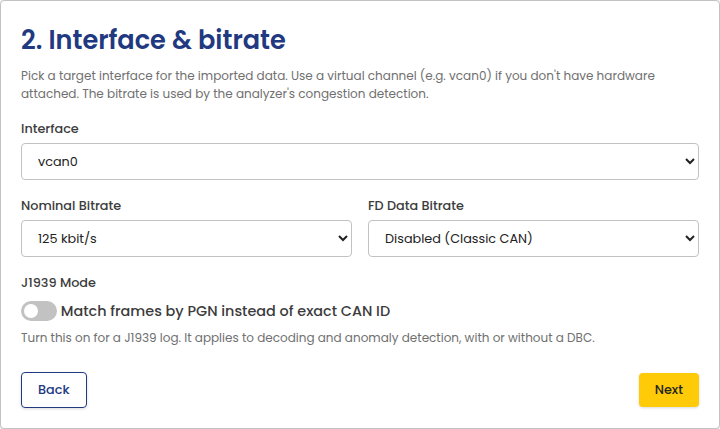720x429 pixels.
Task: Click the 'FD Data Bitrate' field label
Action: coord(416,205)
